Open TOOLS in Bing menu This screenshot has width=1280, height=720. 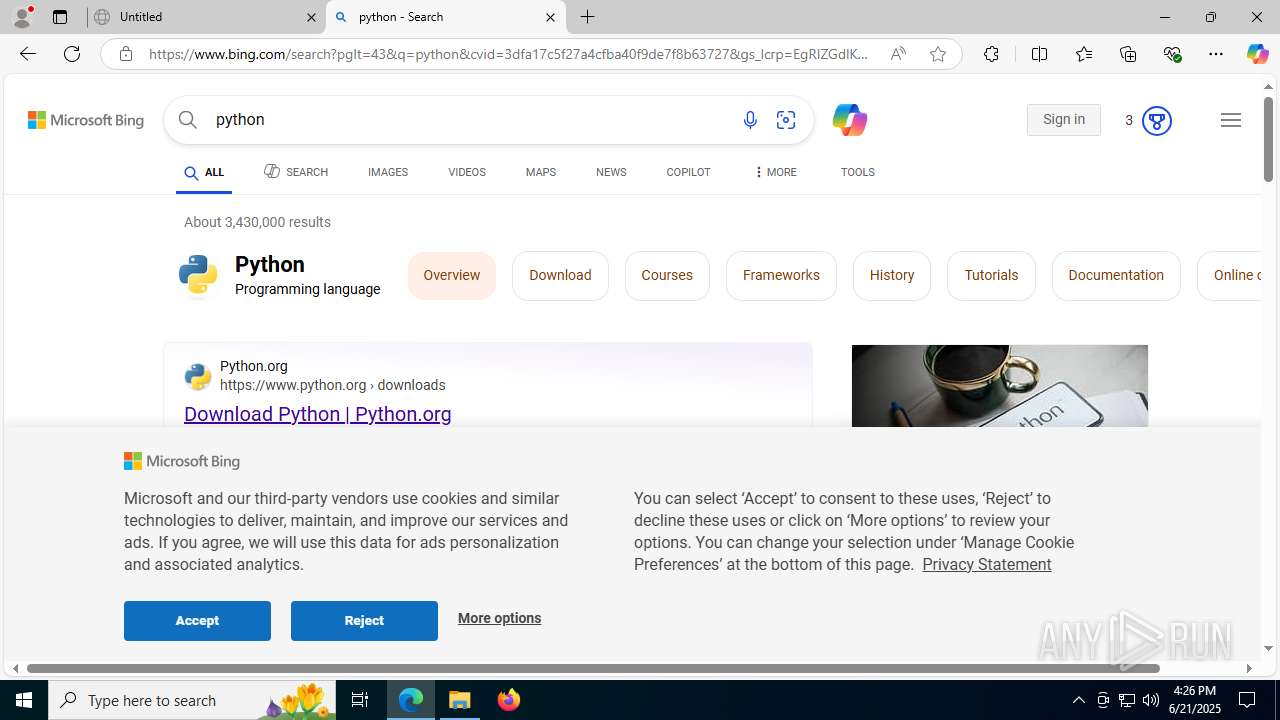[858, 172]
